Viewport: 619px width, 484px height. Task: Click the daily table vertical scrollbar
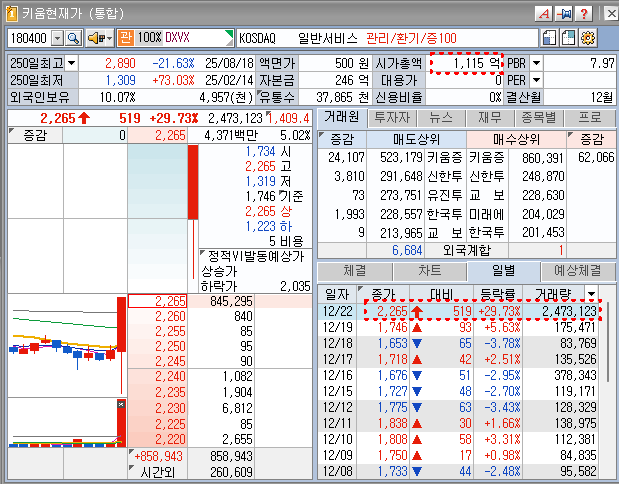[608, 342]
